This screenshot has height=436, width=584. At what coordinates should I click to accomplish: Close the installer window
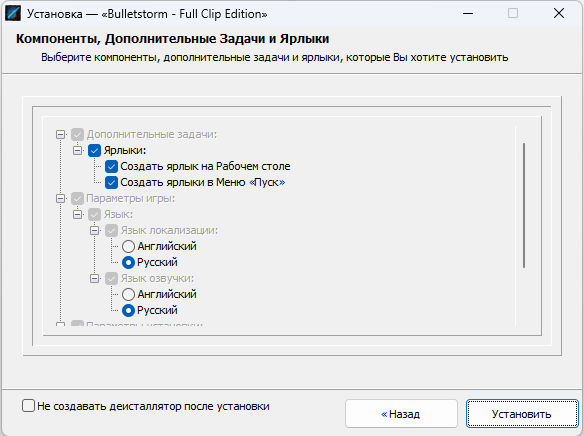[x=559, y=14]
